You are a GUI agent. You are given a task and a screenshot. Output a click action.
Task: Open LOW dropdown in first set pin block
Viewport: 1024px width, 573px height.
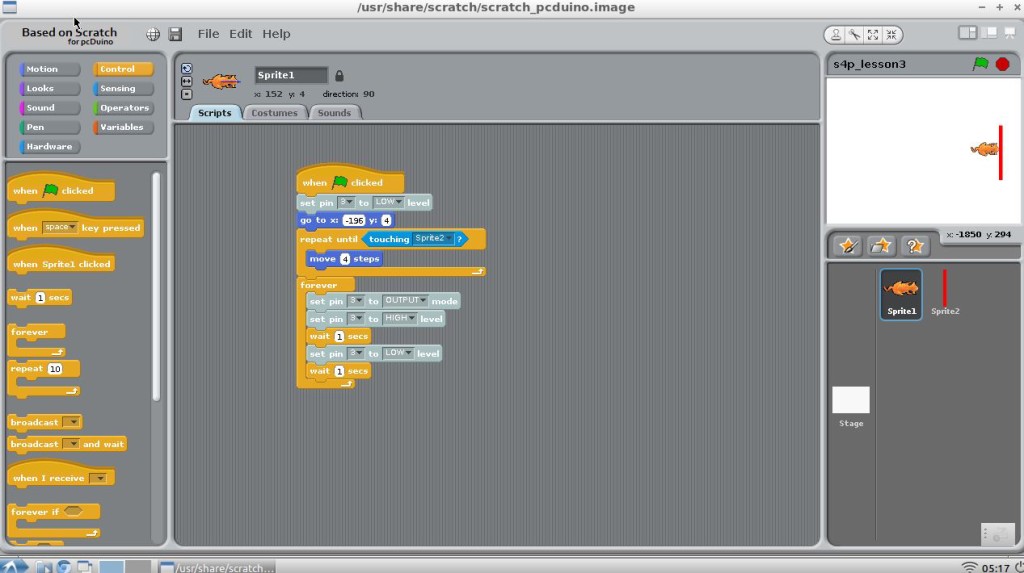tap(389, 202)
